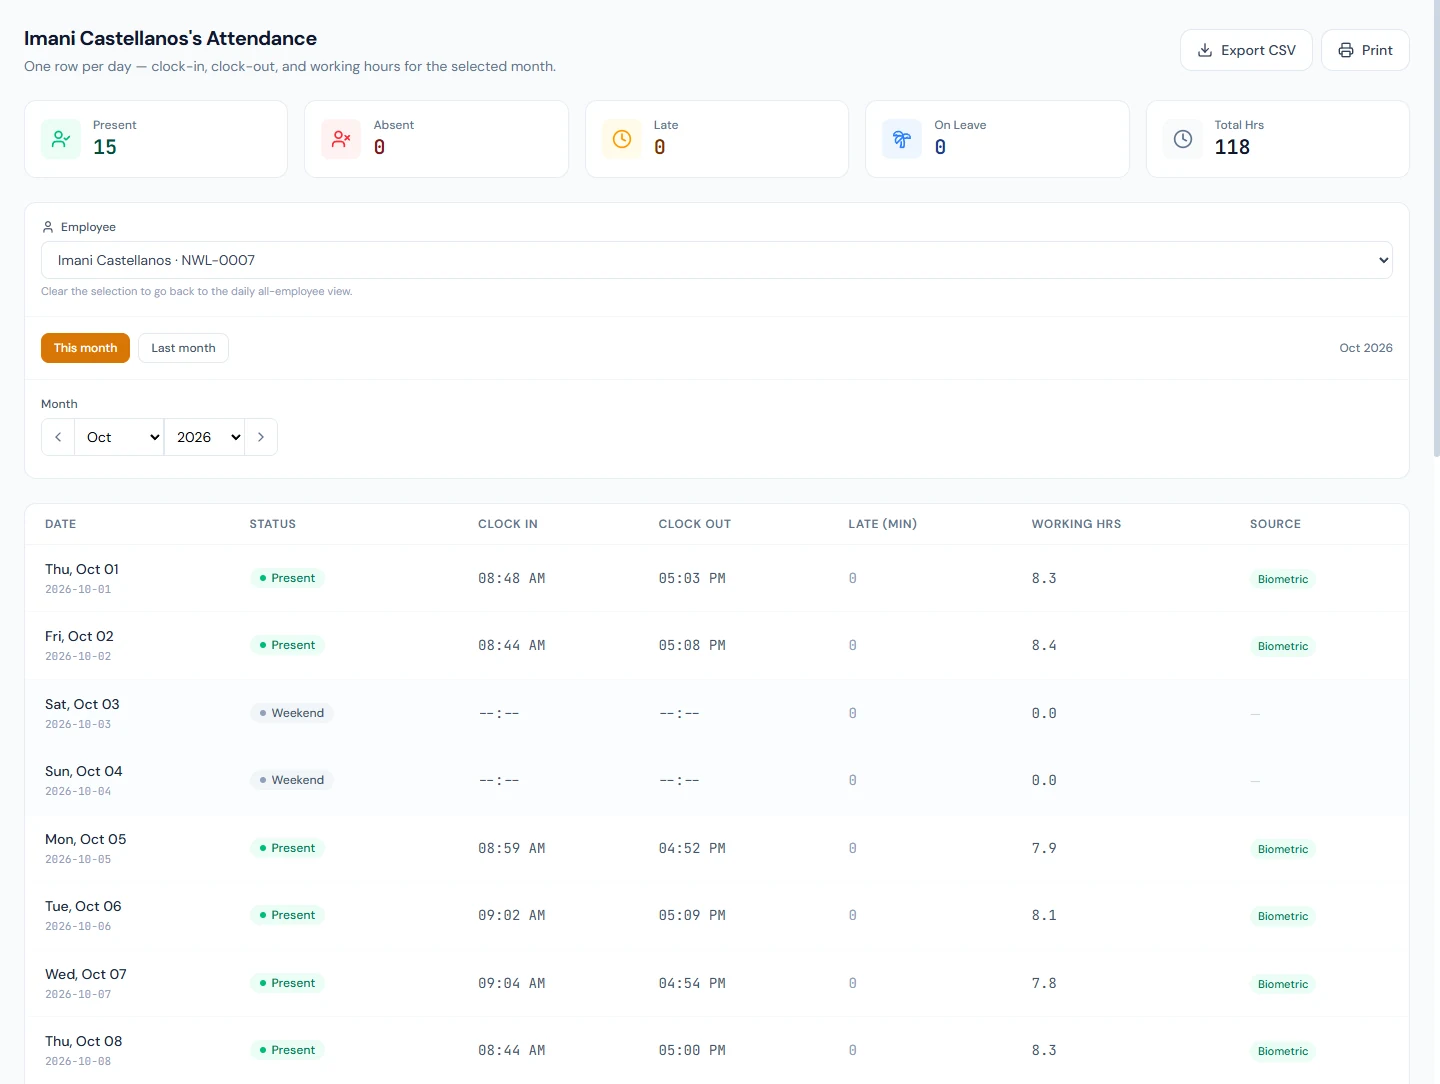
Task: Click the Late clock icon
Action: [622, 139]
